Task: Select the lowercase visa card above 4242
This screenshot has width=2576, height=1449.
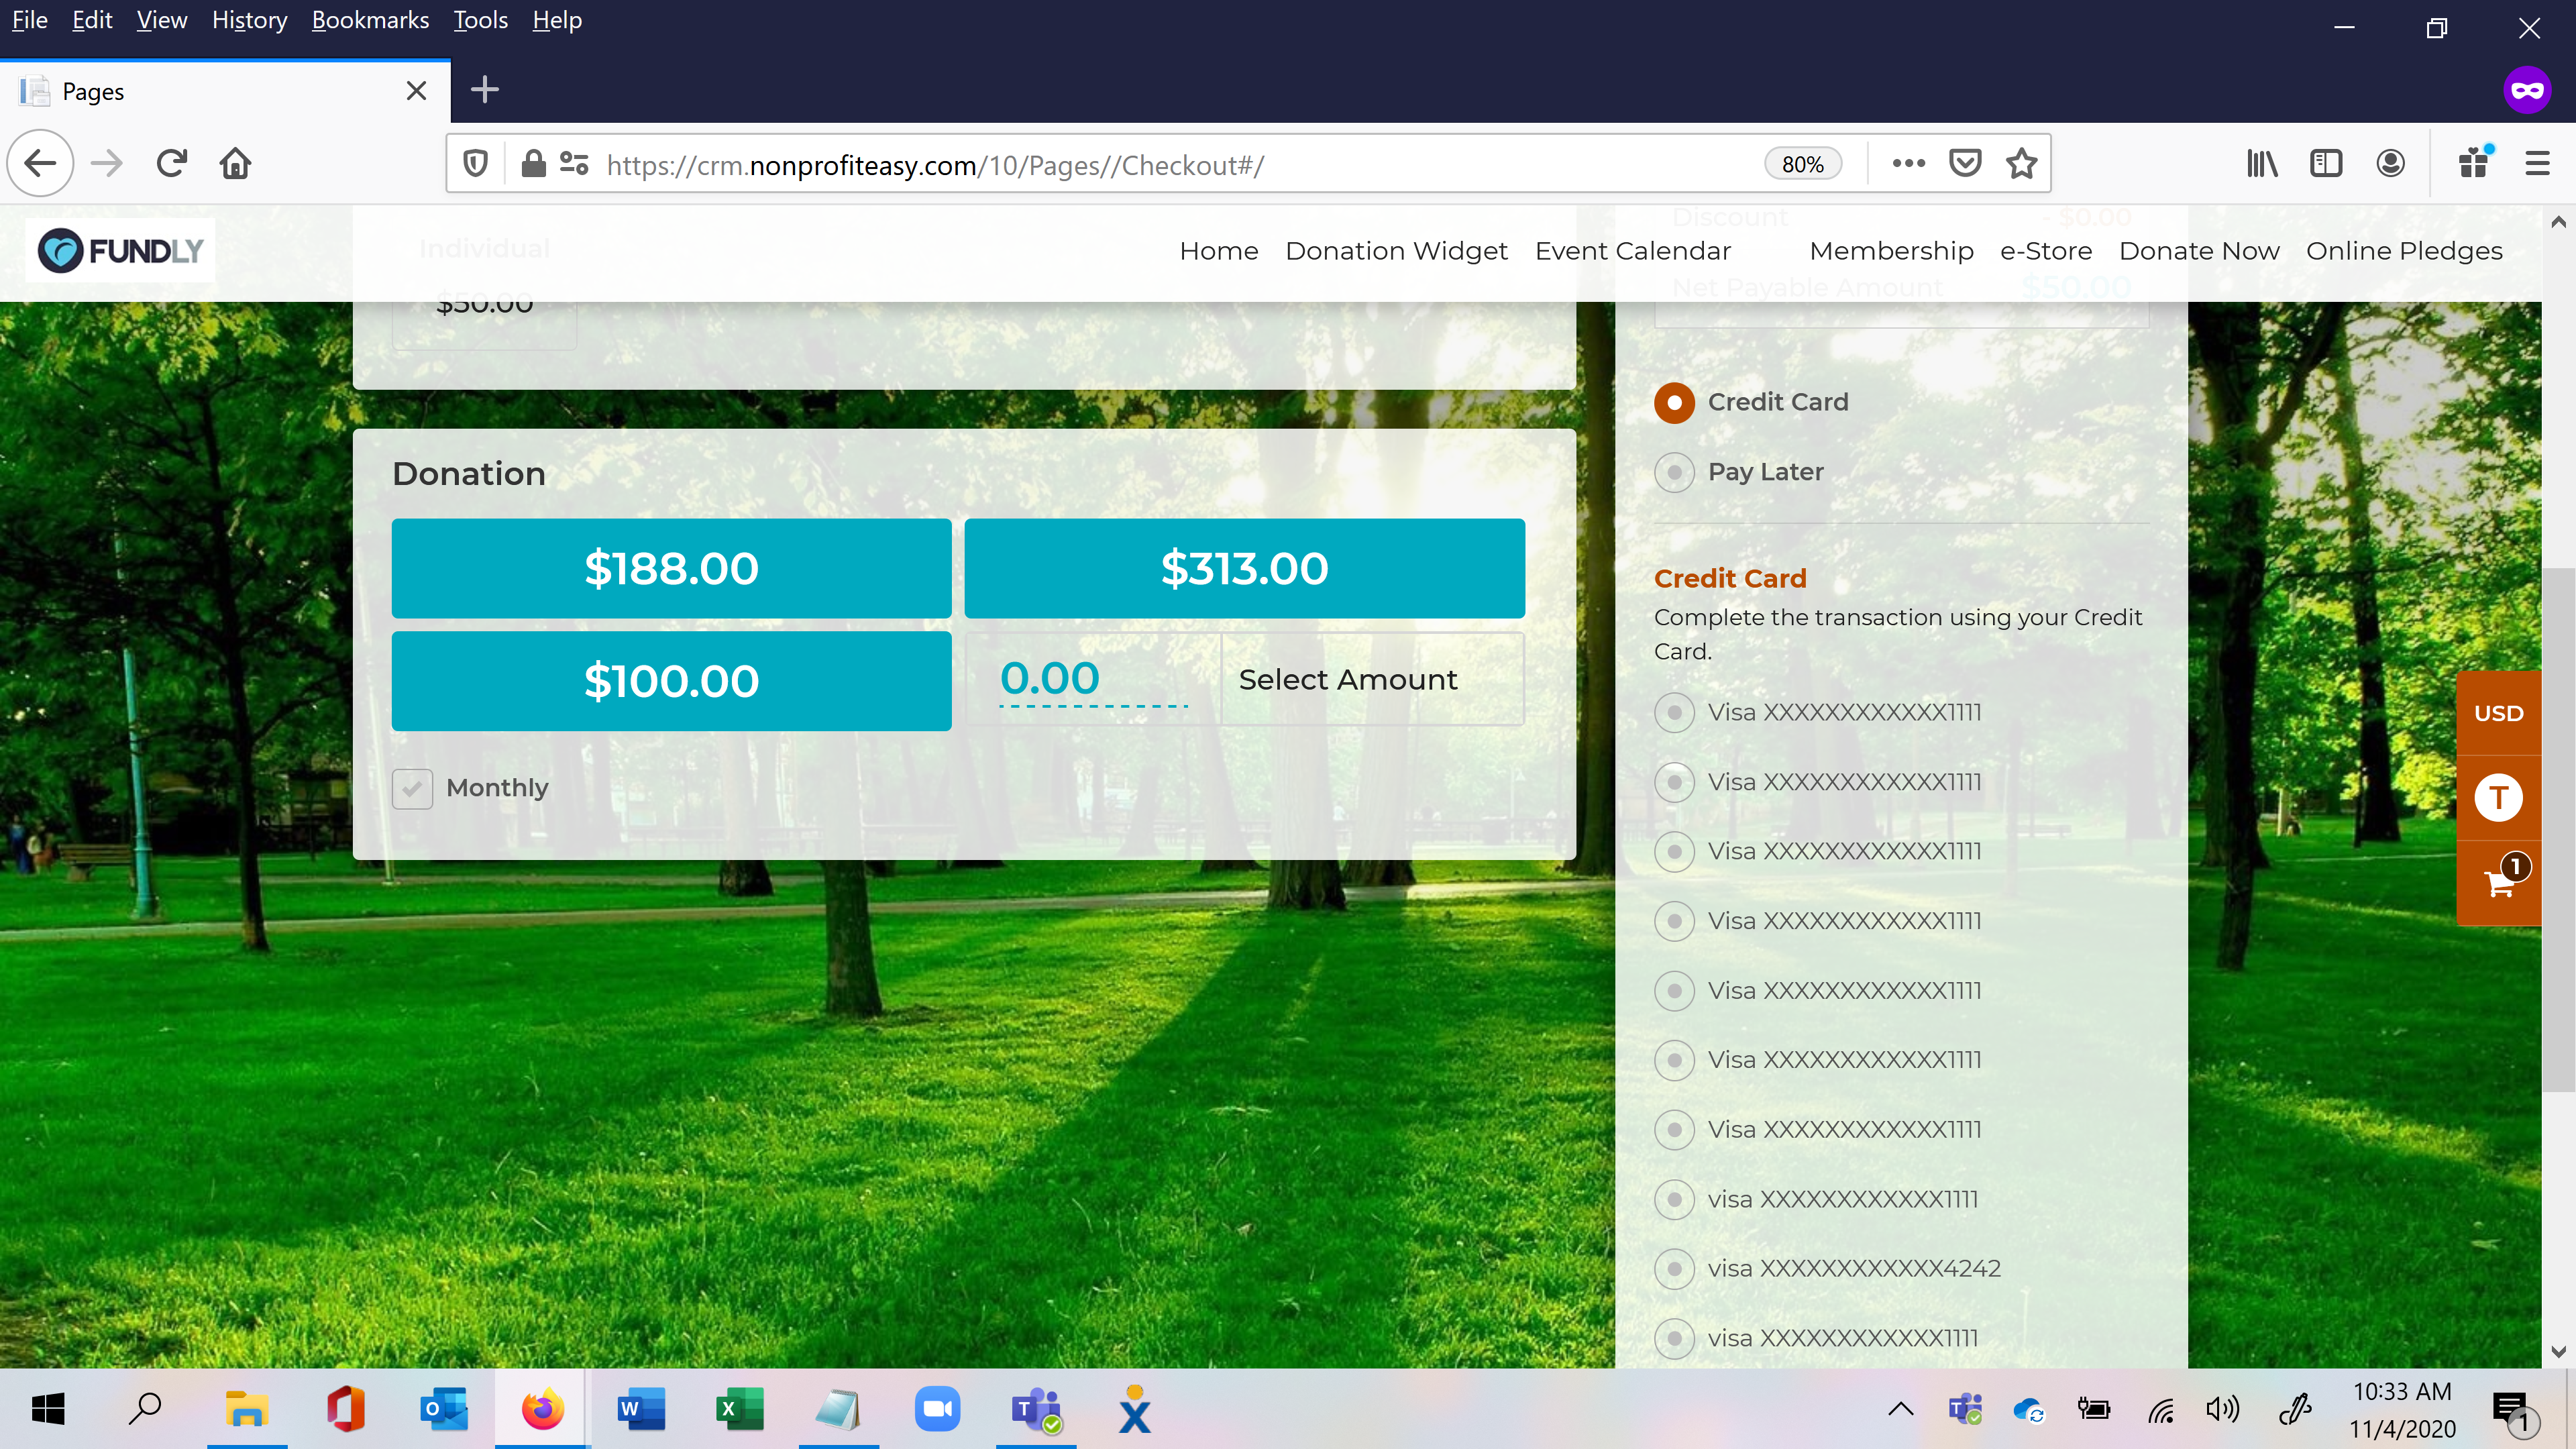Action: pos(1674,1199)
